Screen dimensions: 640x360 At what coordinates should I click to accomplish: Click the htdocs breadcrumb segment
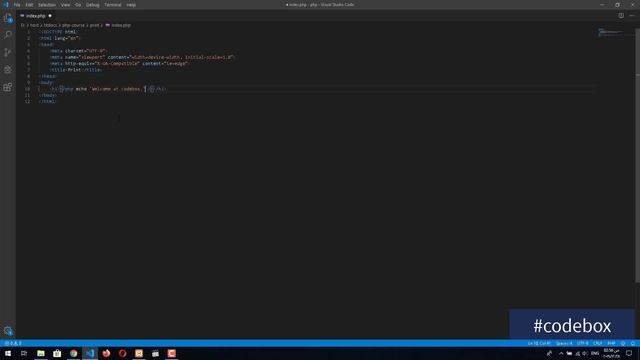pos(51,25)
